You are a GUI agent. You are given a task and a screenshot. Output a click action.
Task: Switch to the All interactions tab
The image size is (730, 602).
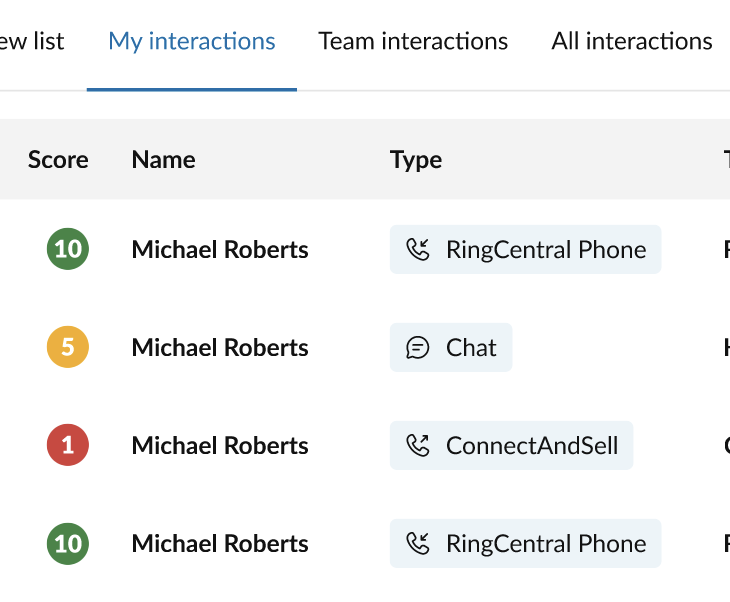pyautogui.click(x=632, y=41)
